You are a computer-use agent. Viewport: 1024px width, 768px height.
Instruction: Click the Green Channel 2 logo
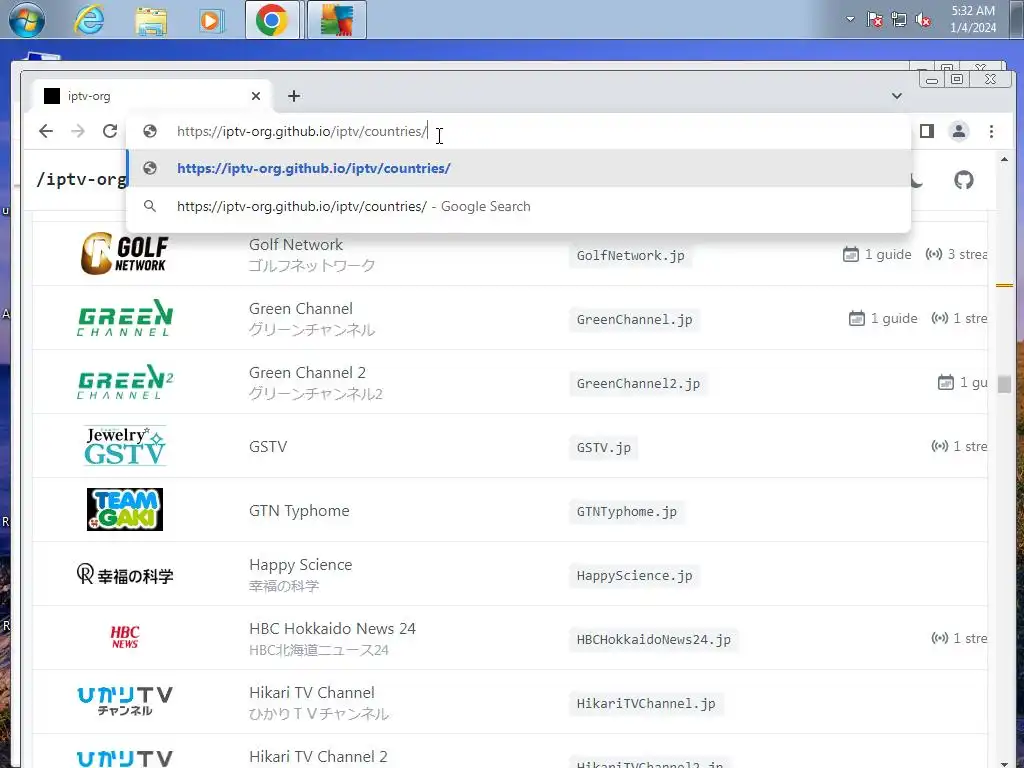[x=125, y=381]
